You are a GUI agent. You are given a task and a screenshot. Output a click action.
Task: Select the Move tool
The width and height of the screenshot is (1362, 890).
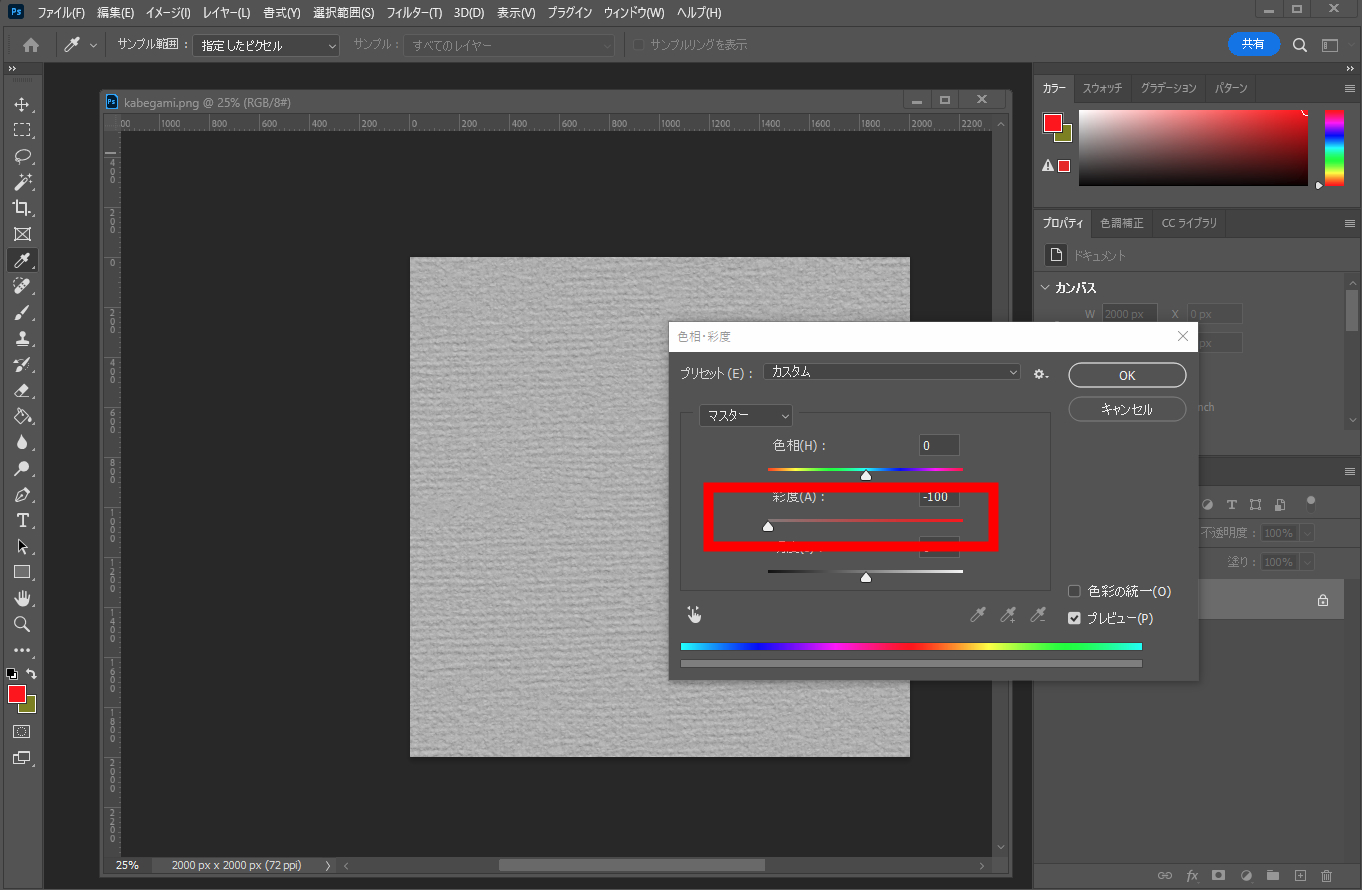(x=22, y=104)
